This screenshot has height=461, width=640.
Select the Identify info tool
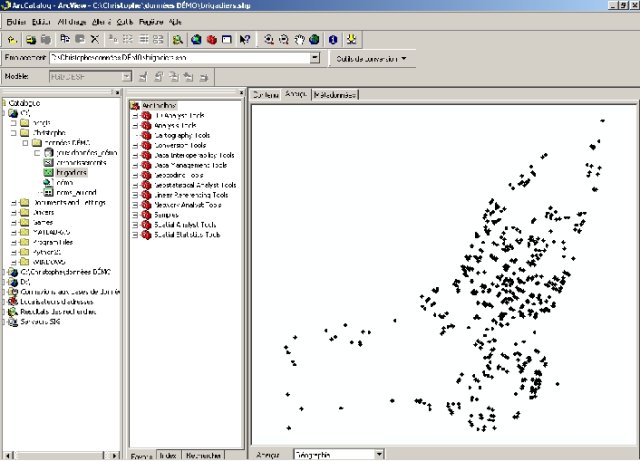pos(335,39)
